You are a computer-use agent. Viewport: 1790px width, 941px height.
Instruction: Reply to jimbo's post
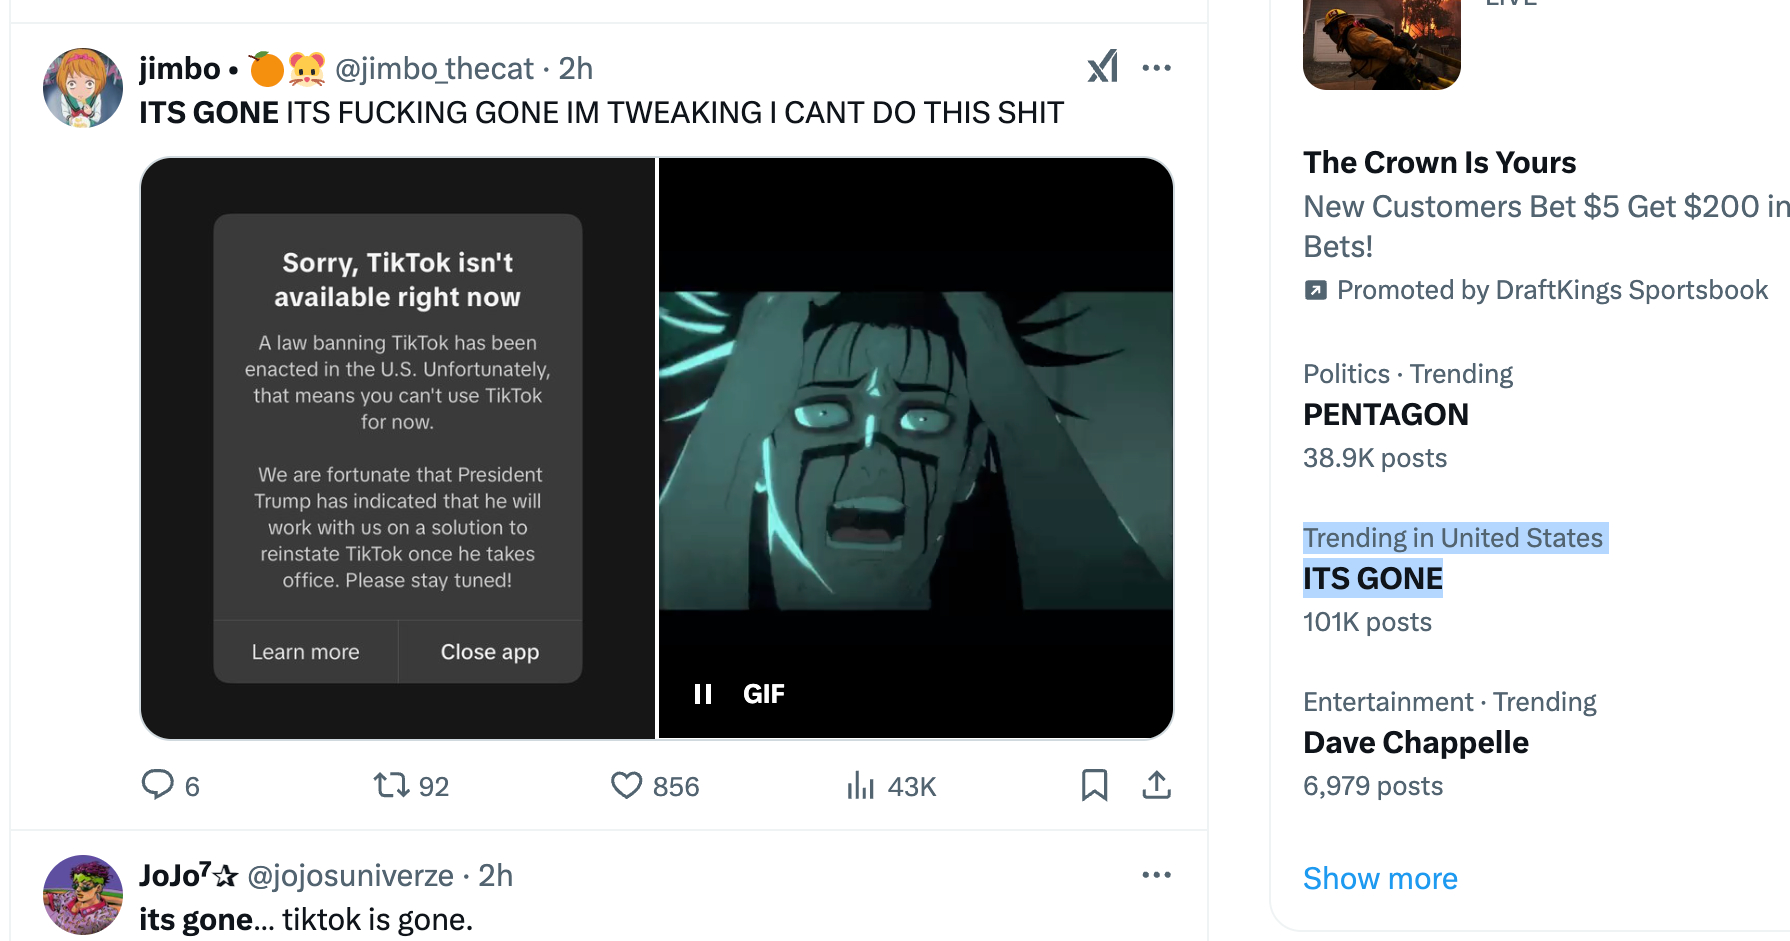point(158,785)
